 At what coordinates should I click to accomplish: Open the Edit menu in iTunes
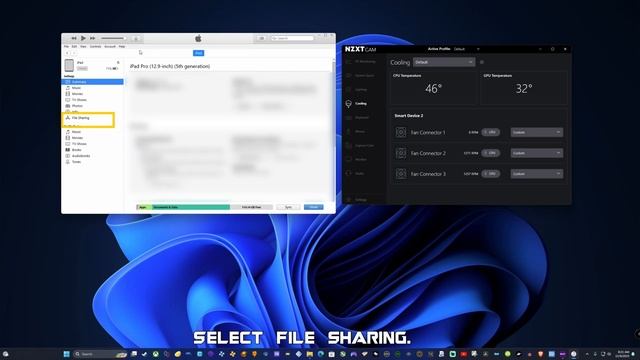click(74, 47)
